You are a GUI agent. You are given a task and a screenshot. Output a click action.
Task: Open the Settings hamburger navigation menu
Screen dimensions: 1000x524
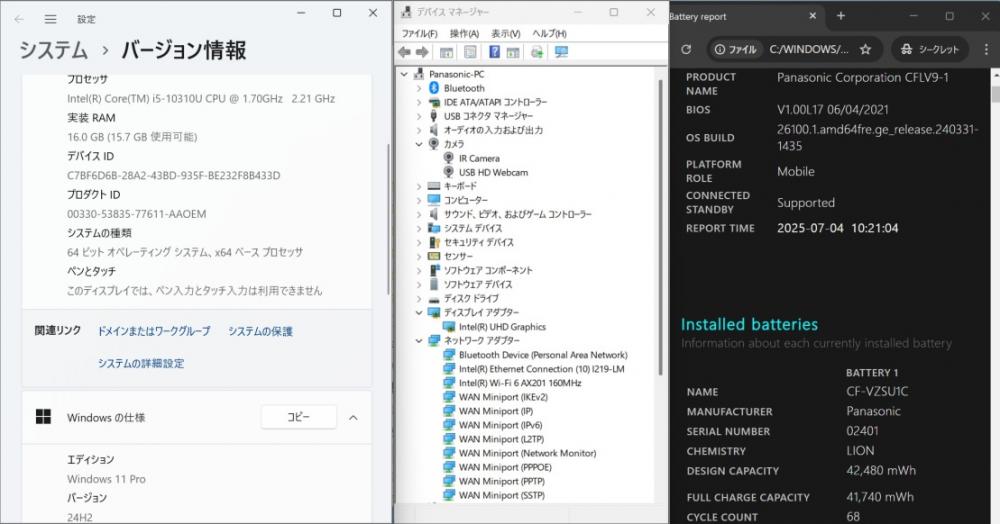[50, 19]
